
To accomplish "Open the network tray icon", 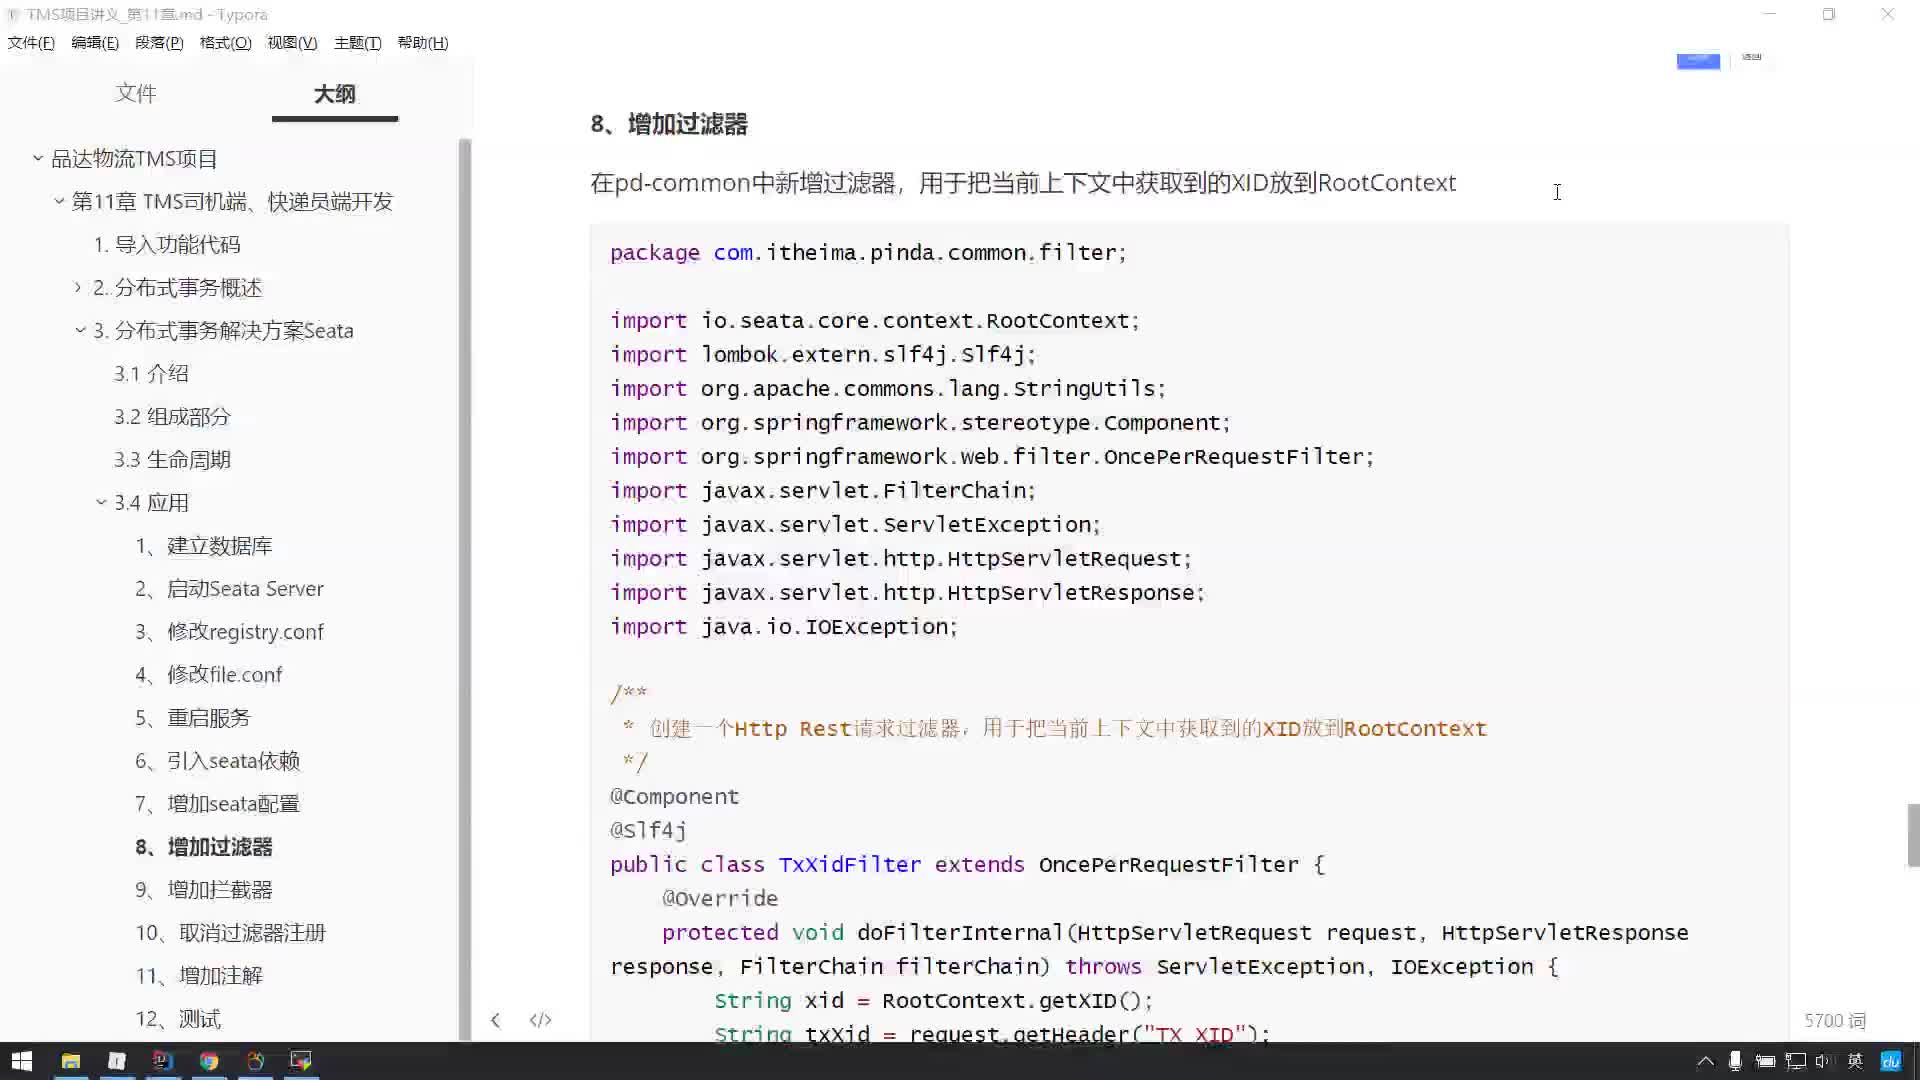I will pos(1795,1061).
